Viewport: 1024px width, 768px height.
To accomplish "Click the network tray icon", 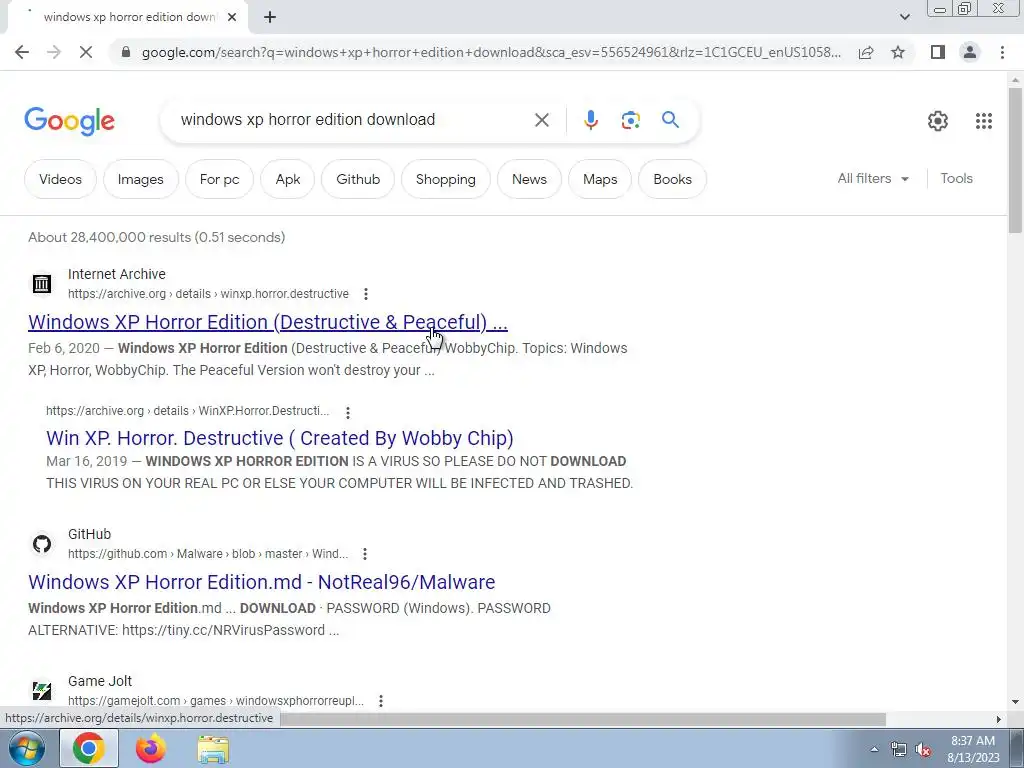I will tap(899, 750).
